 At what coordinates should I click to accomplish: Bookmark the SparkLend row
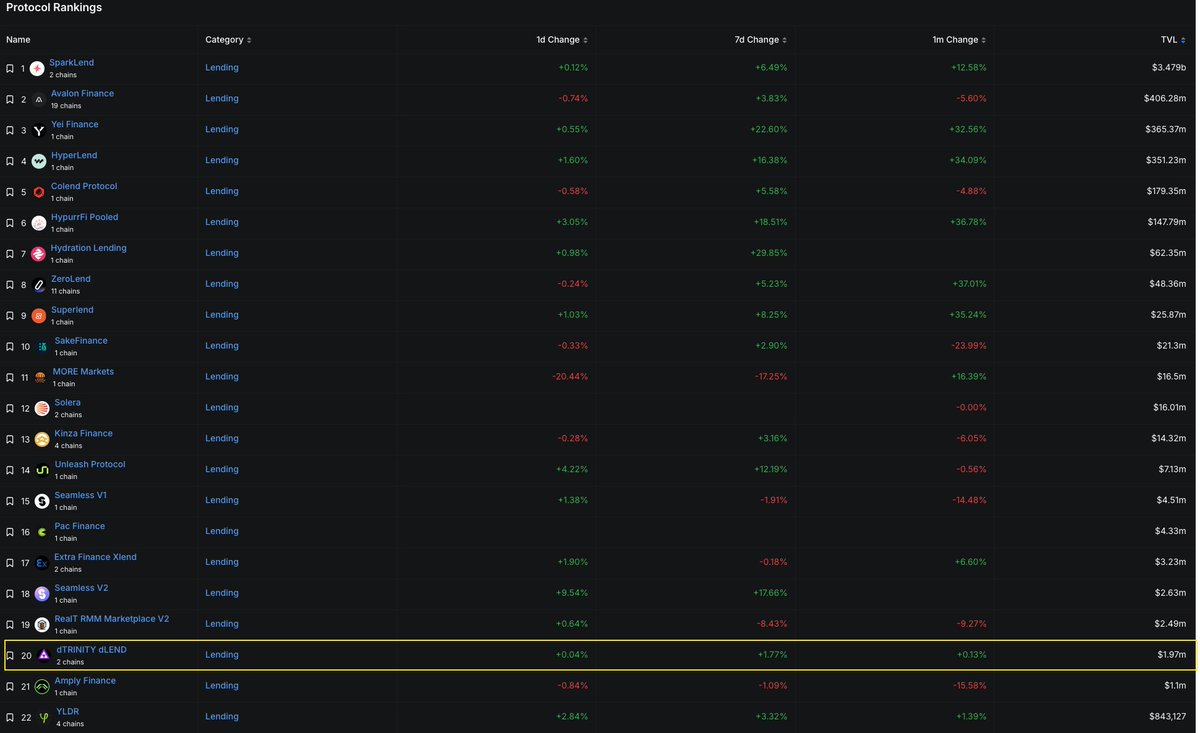coord(10,68)
